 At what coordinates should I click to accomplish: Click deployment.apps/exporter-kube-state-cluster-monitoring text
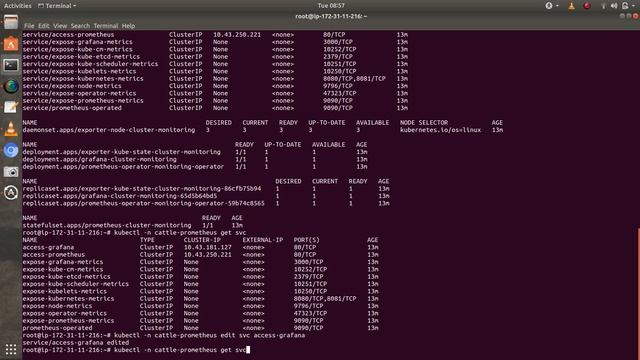point(122,152)
